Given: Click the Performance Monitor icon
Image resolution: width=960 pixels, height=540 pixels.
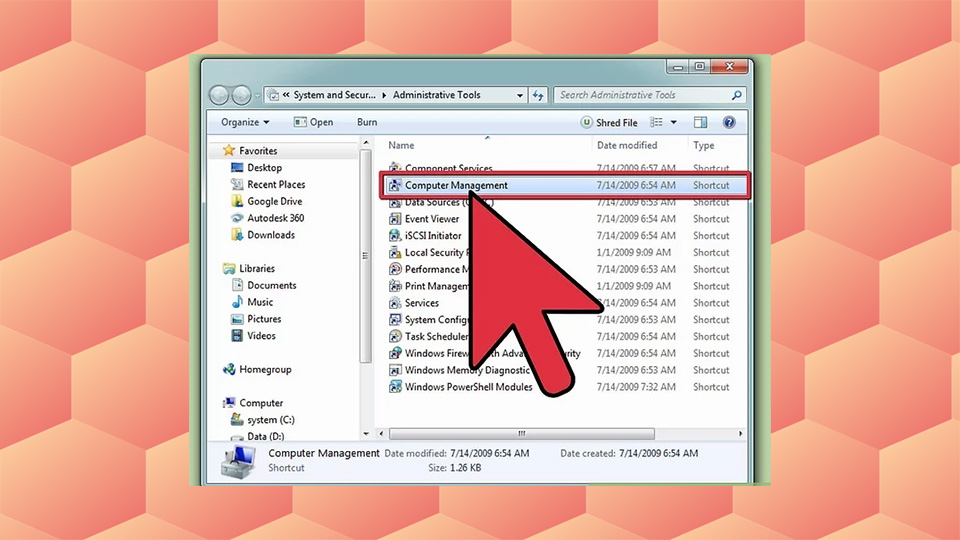Looking at the screenshot, I should [395, 269].
